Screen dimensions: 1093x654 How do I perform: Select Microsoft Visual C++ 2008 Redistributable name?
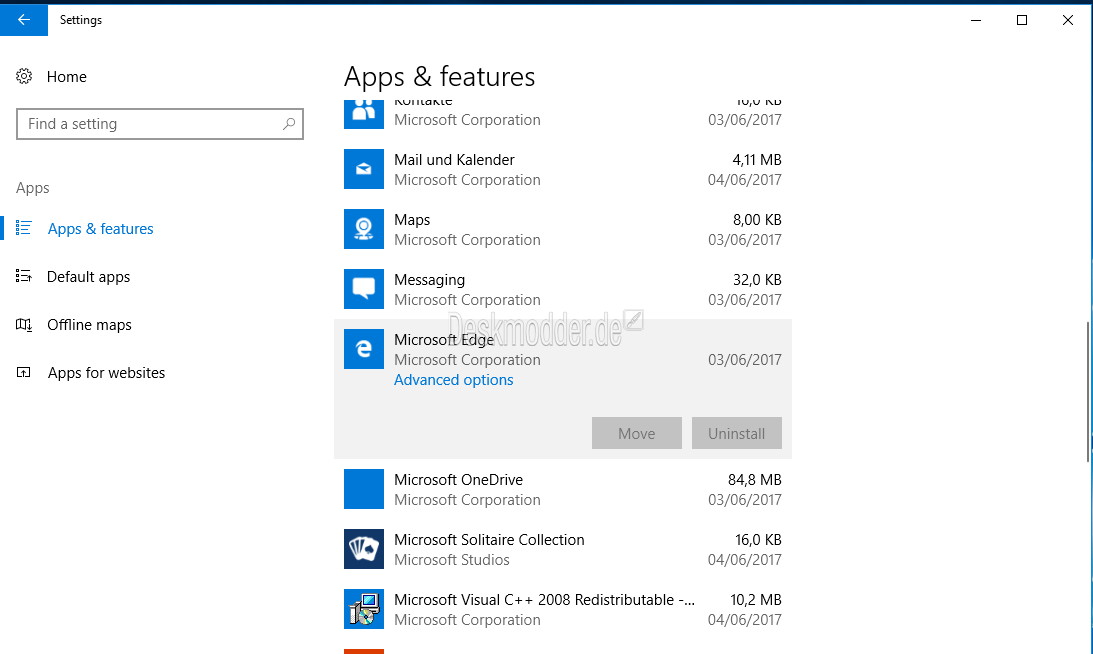point(544,600)
